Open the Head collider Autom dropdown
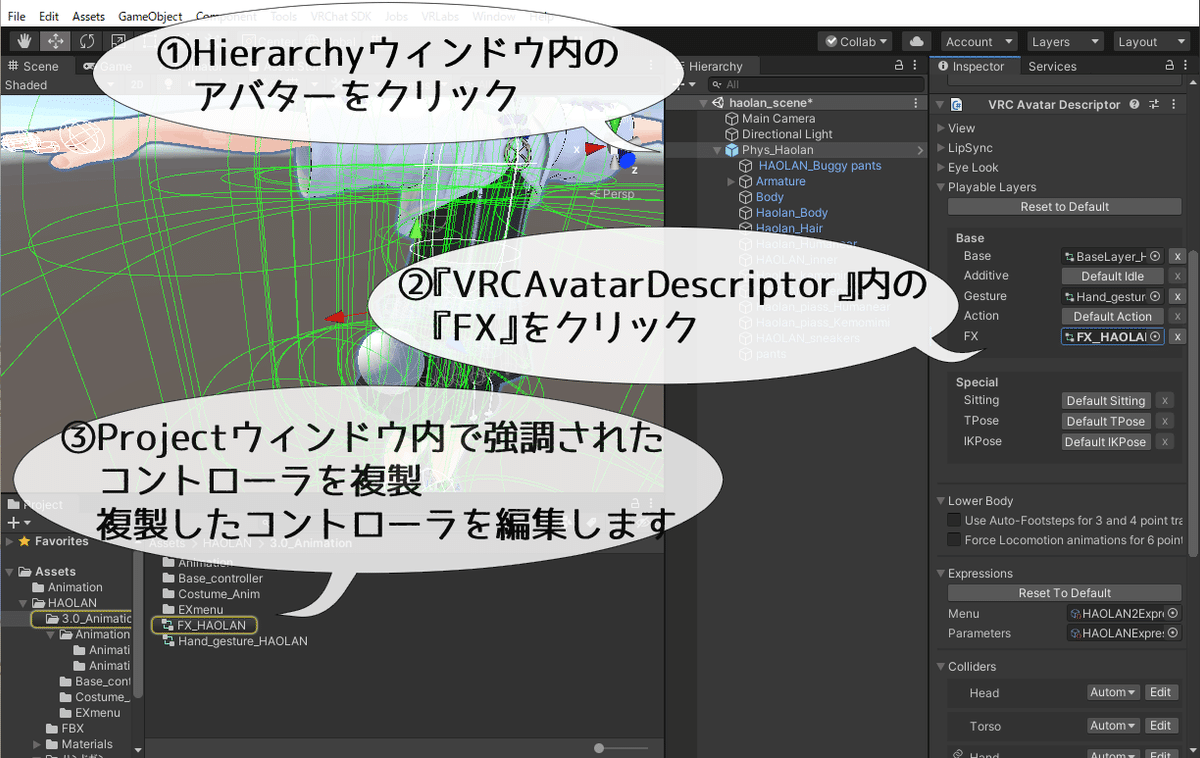This screenshot has height=758, width=1200. [1113, 692]
